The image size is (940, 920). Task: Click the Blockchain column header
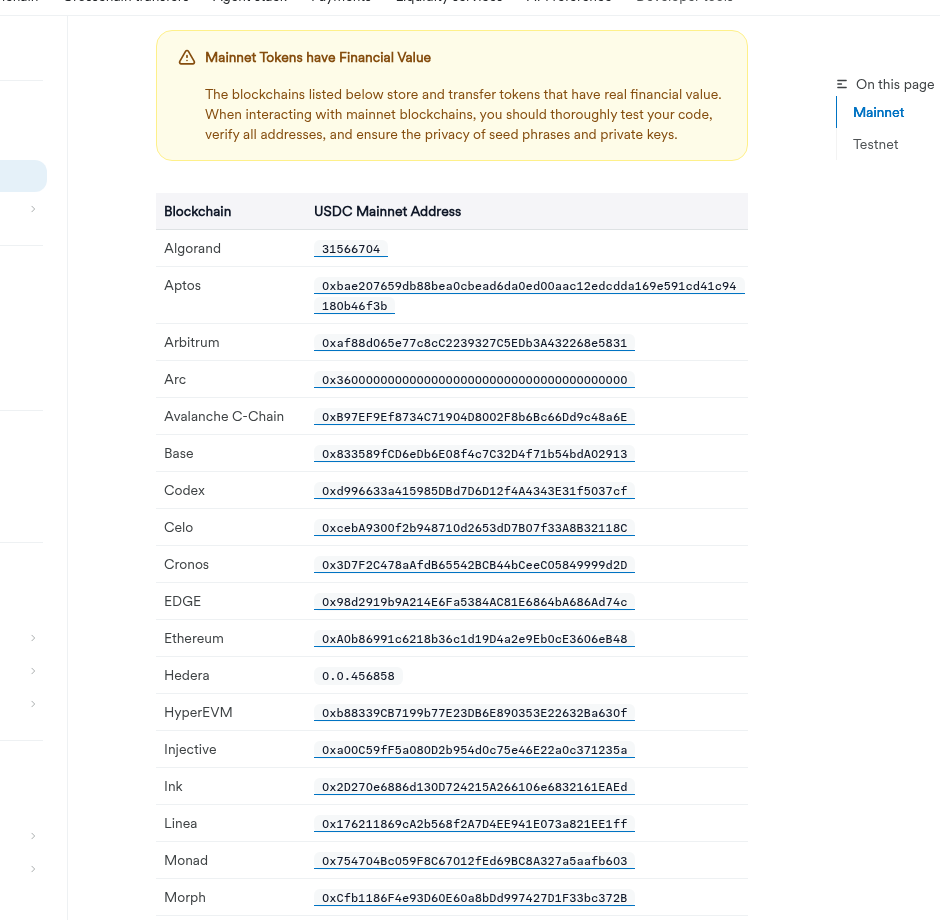(197, 212)
